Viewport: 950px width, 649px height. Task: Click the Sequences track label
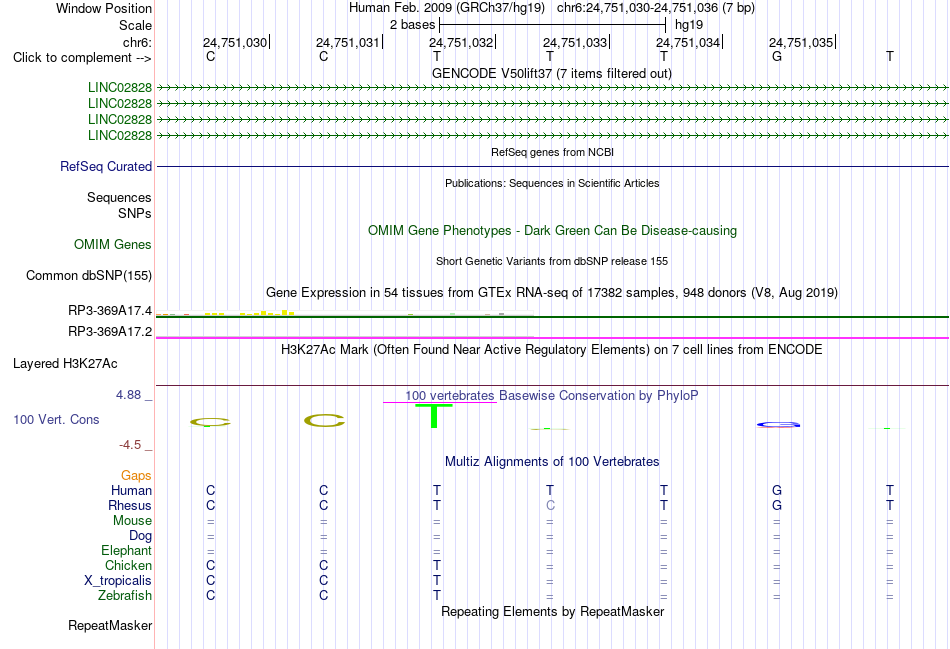pos(119,198)
